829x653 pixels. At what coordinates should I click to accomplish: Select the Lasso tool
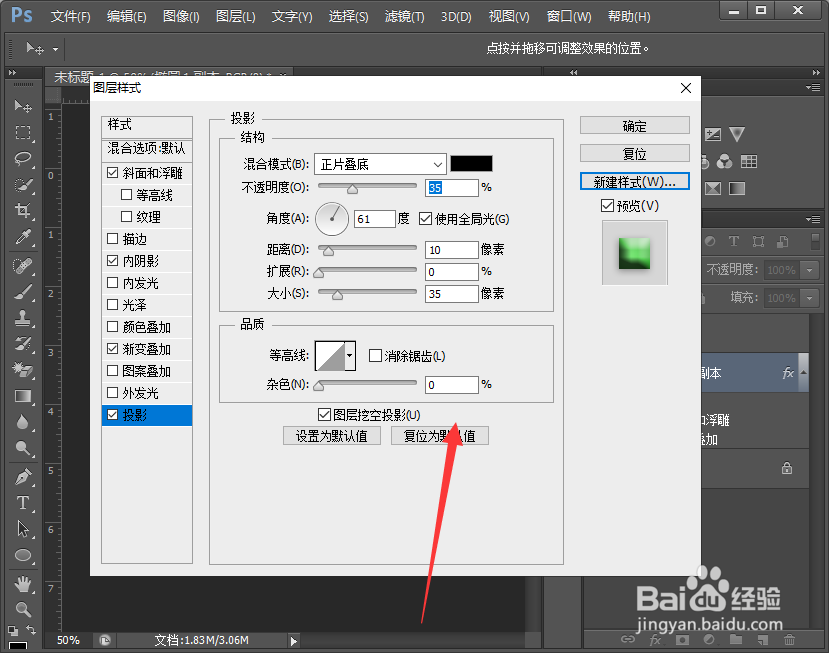pyautogui.click(x=23, y=158)
